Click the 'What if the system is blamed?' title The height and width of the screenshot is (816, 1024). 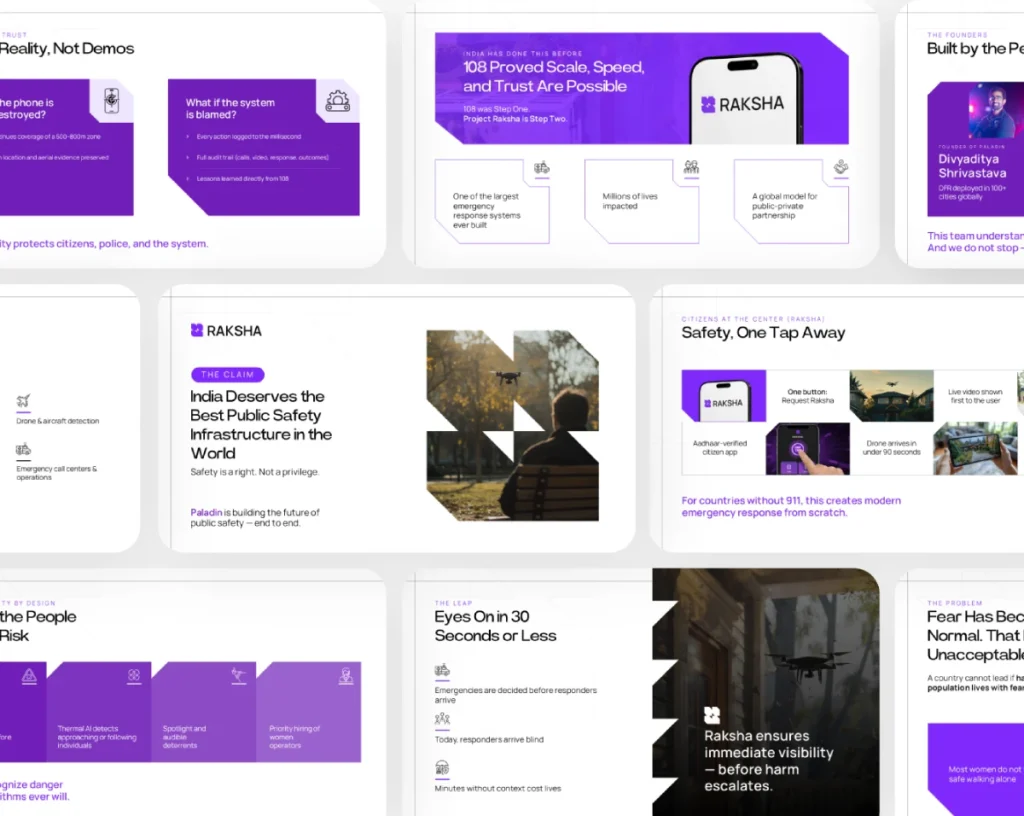tap(231, 108)
